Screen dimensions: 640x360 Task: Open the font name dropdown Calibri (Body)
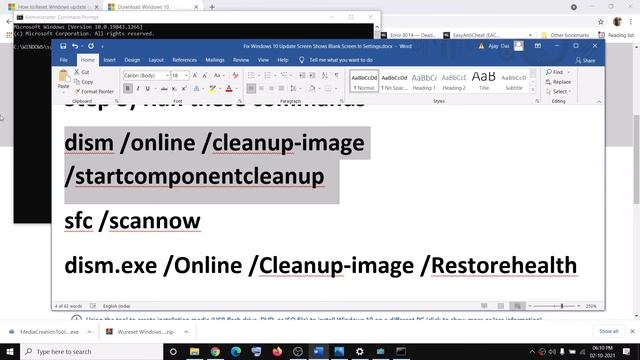(x=167, y=76)
